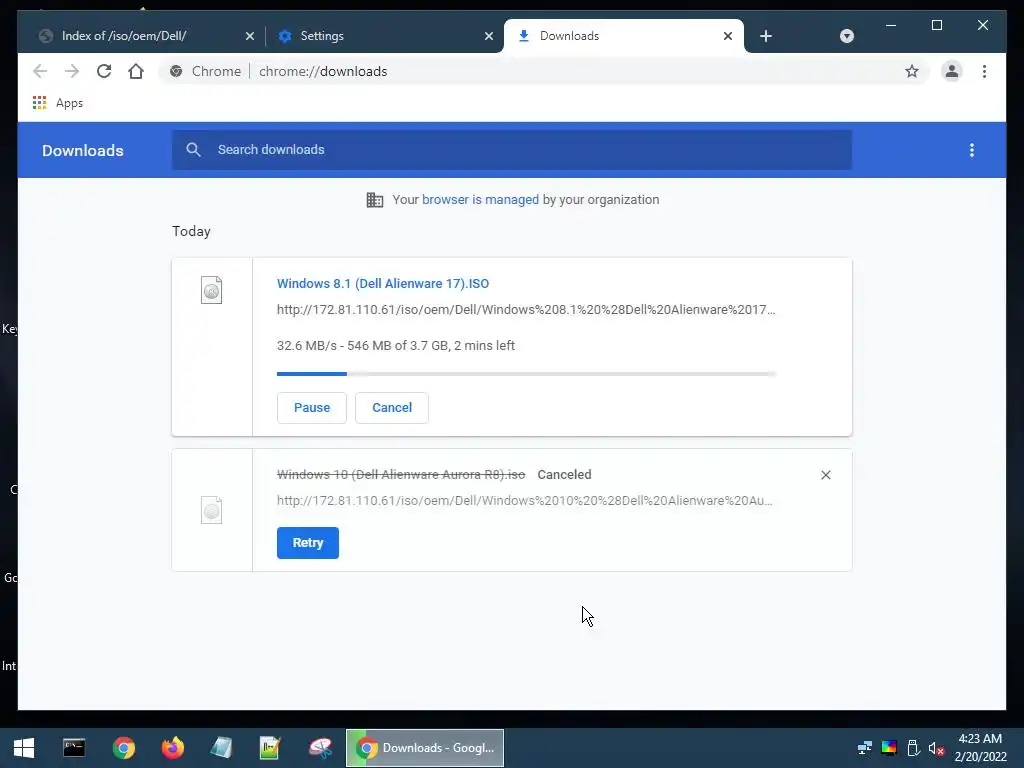Screen dimensions: 1024x768
Task: Go back using the browser back arrow
Action: (40, 71)
